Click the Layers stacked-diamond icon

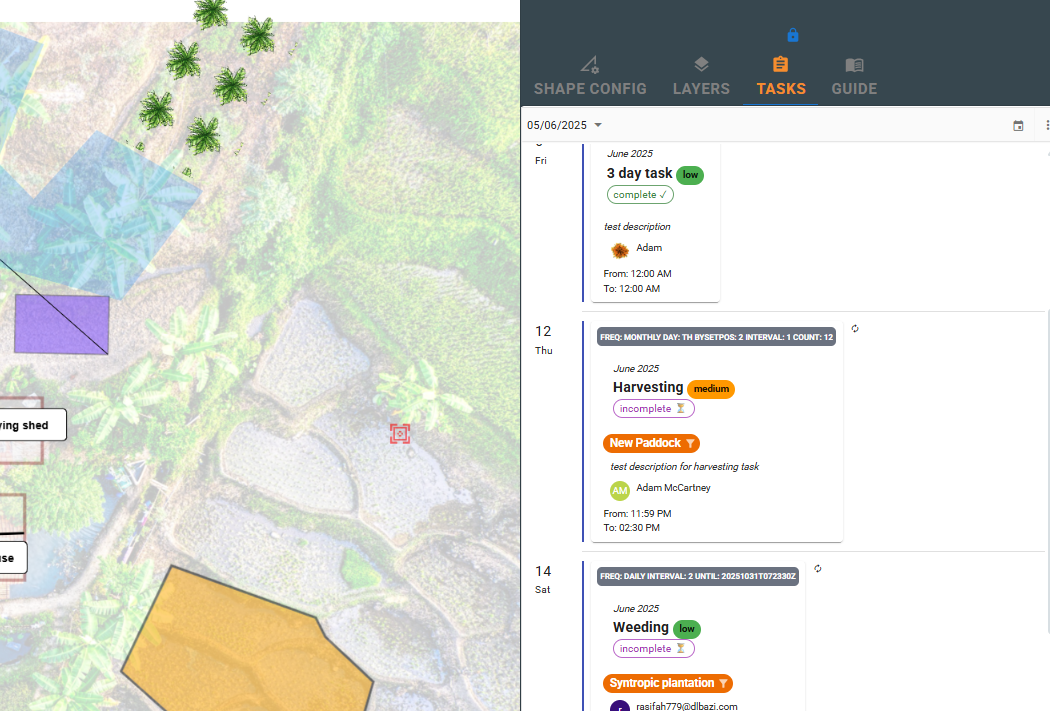[701, 63]
